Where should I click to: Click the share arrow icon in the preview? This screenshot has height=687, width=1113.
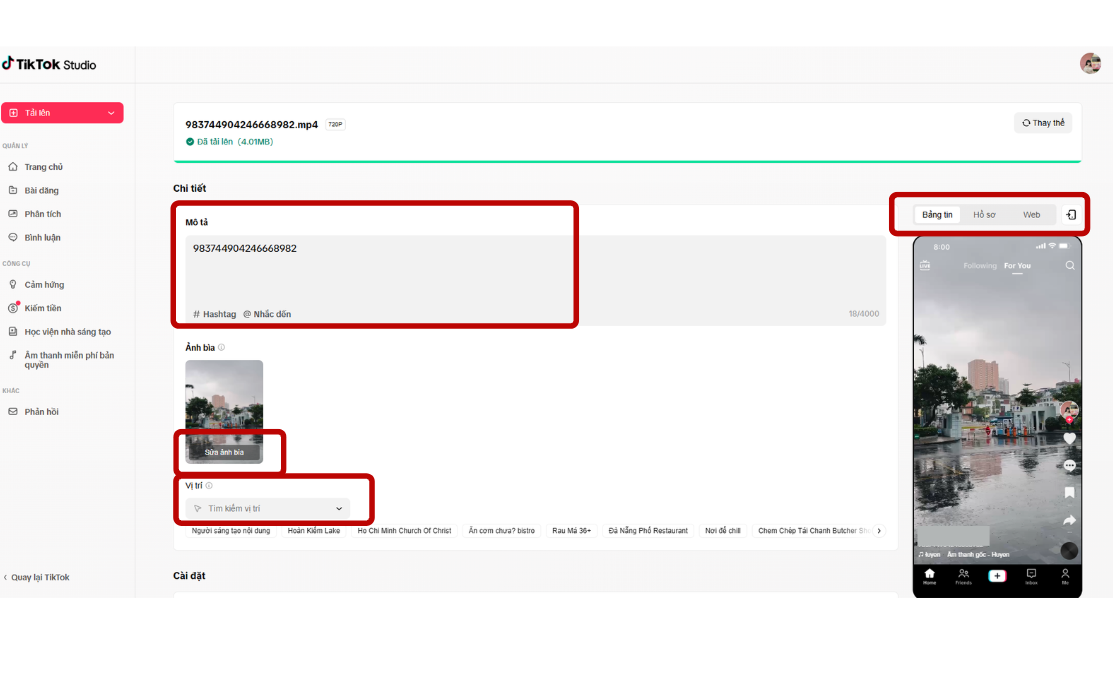(x=1070, y=520)
